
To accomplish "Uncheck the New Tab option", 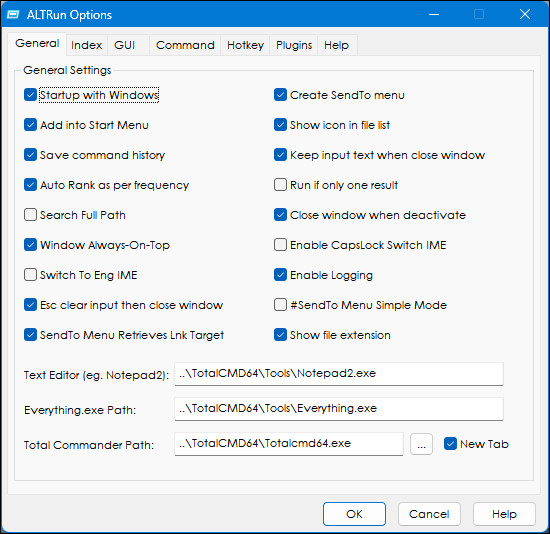I will pyautogui.click(x=450, y=443).
